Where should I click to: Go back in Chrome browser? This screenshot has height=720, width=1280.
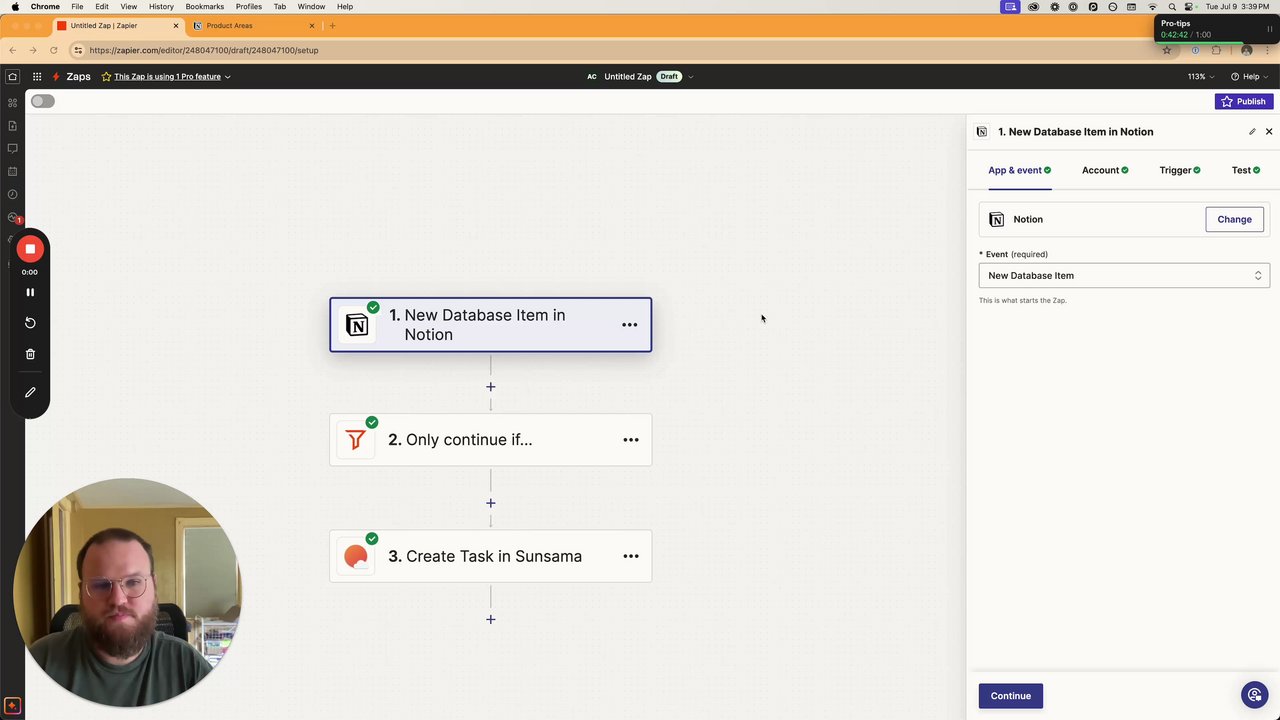click(12, 50)
